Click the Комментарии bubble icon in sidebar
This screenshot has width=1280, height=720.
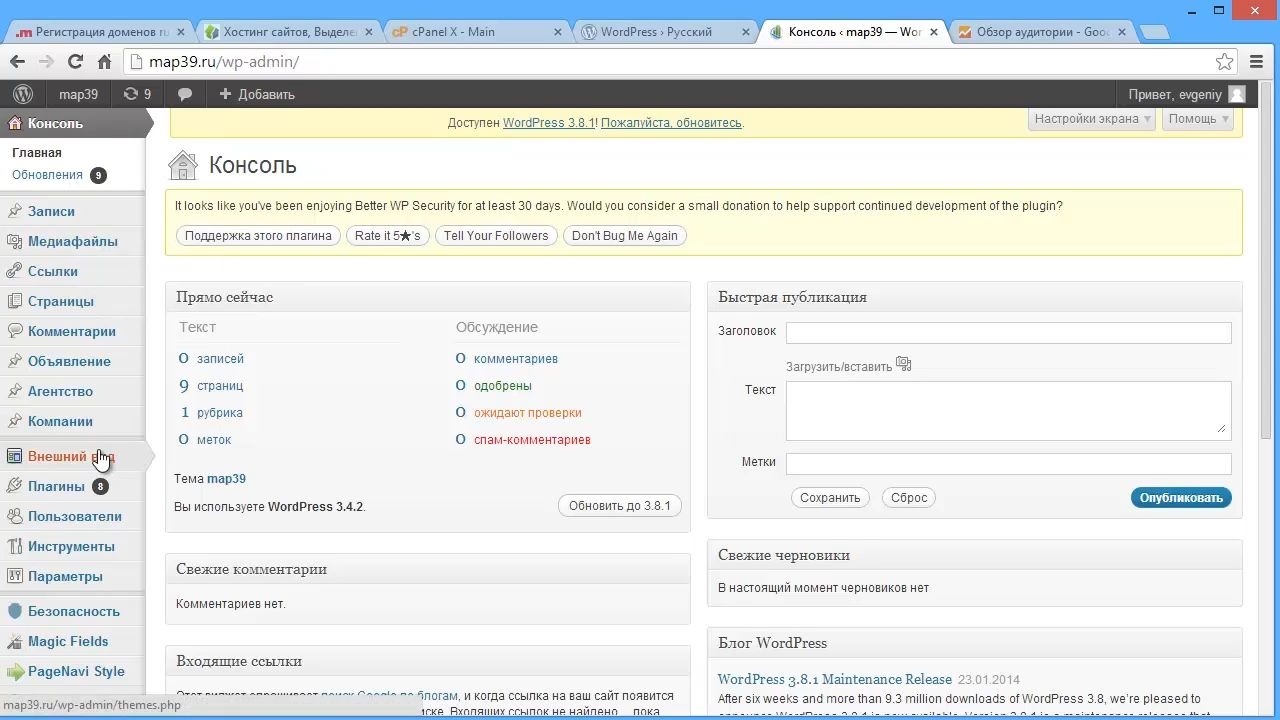click(14, 331)
